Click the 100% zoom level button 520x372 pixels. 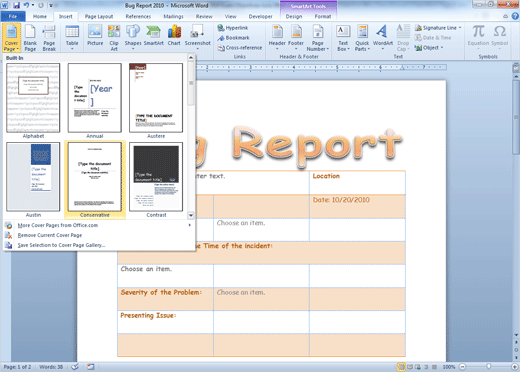(449, 367)
